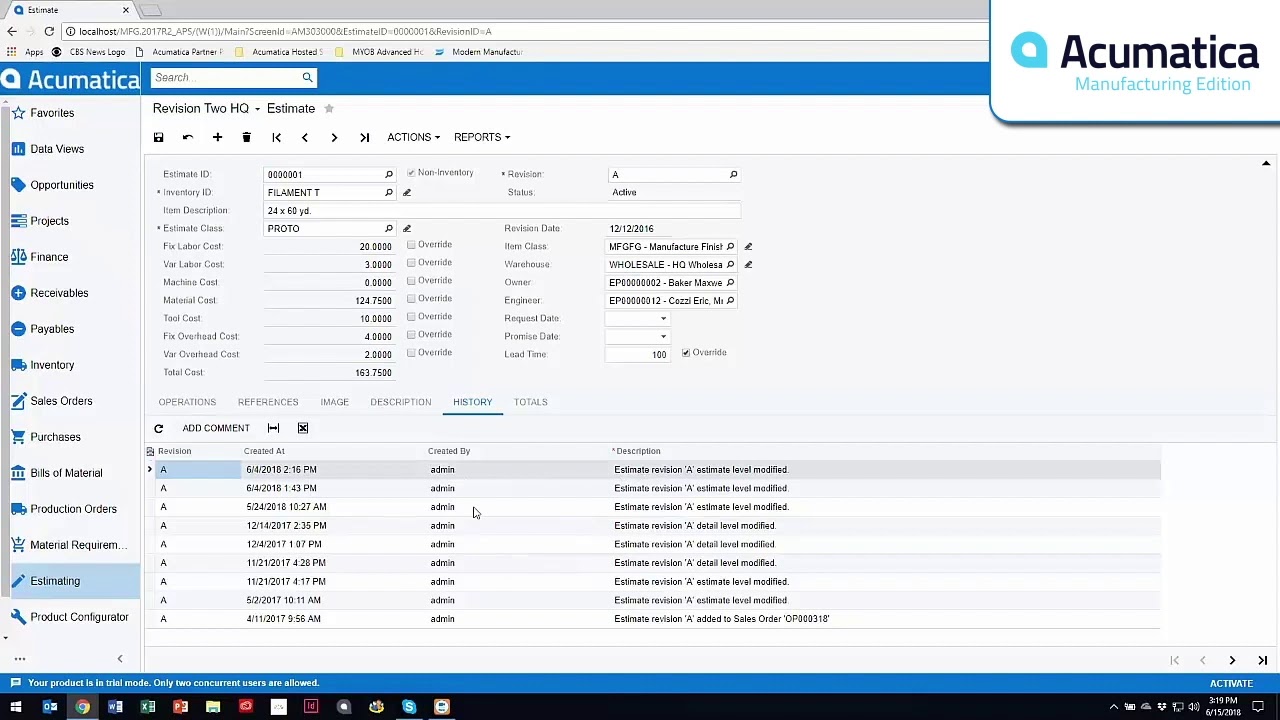
Task: Enable Override for Fix Overhead Cost
Action: (x=411, y=335)
